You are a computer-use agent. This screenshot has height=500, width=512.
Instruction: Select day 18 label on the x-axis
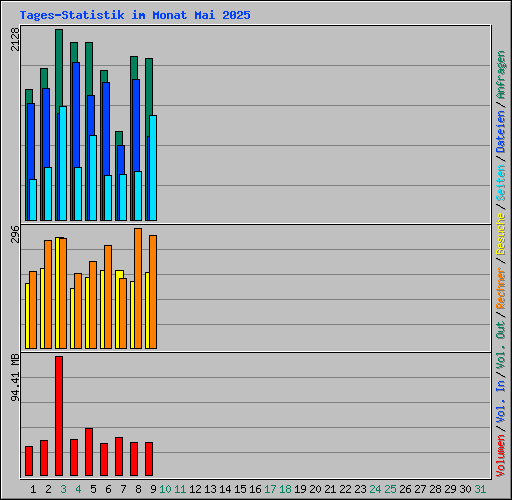click(x=285, y=489)
